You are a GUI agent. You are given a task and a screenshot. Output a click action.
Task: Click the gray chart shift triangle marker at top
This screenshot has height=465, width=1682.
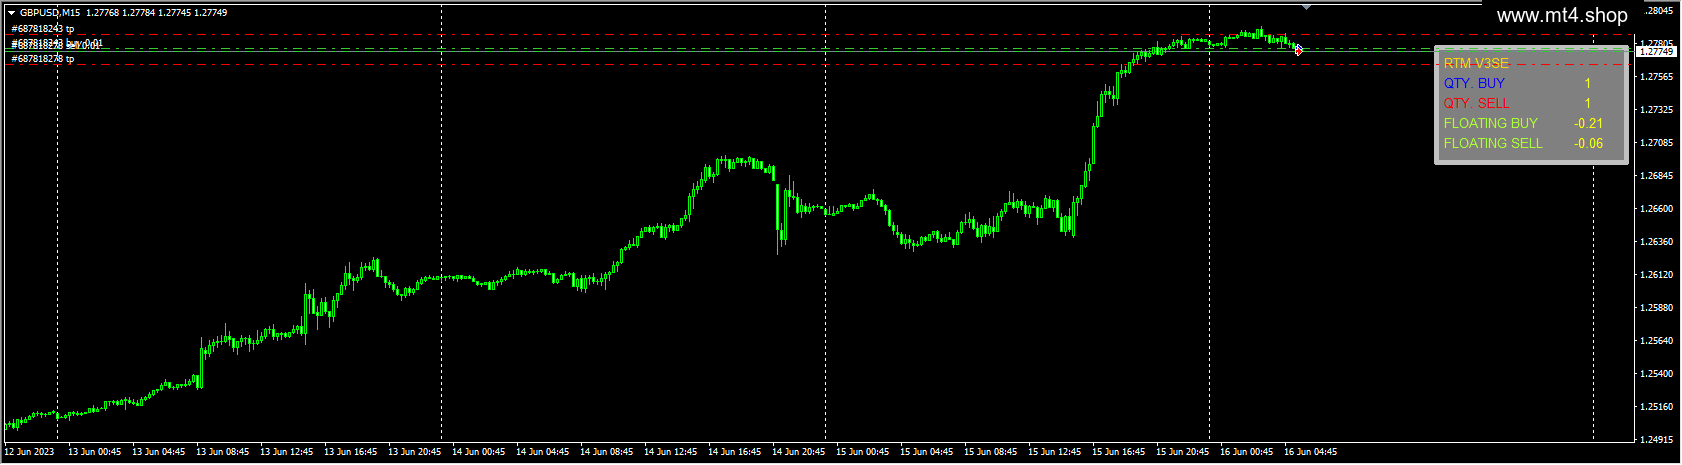[x=1305, y=7]
